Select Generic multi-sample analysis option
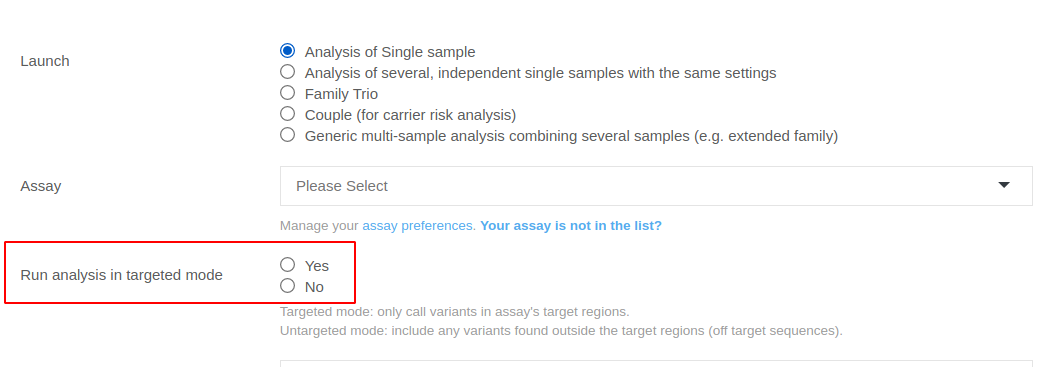The width and height of the screenshot is (1053, 367). coord(287,135)
